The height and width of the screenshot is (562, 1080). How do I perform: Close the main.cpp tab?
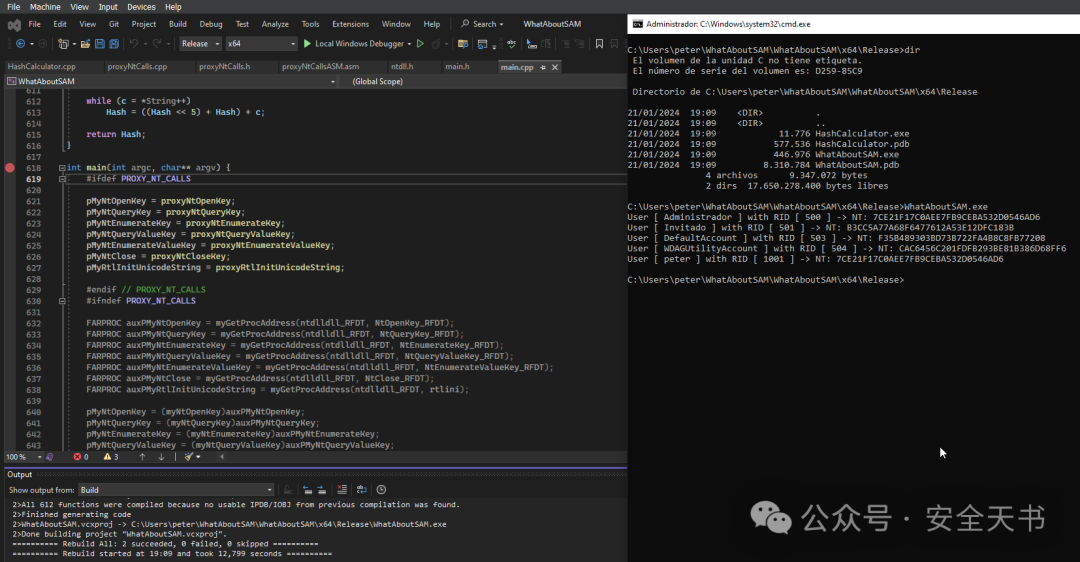click(554, 67)
